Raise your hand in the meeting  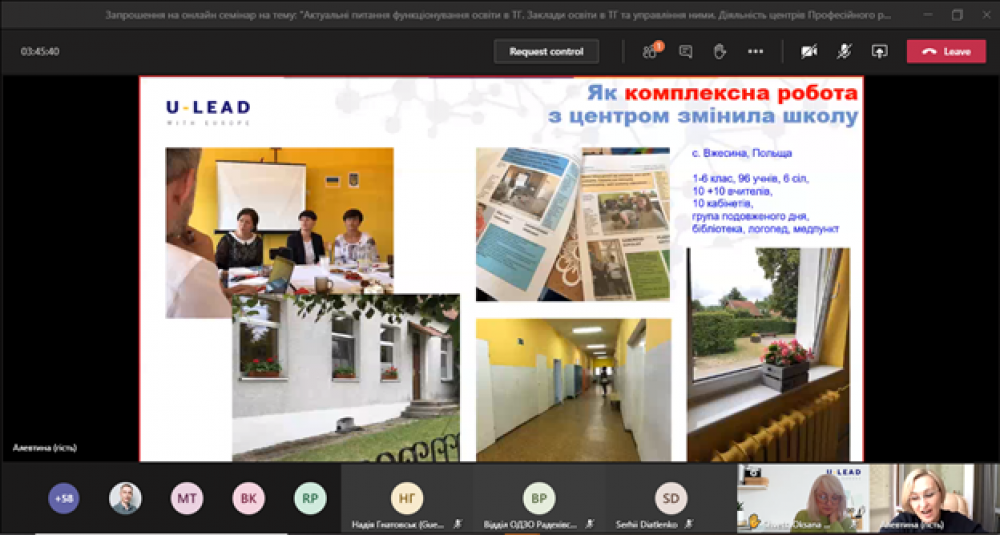point(719,51)
